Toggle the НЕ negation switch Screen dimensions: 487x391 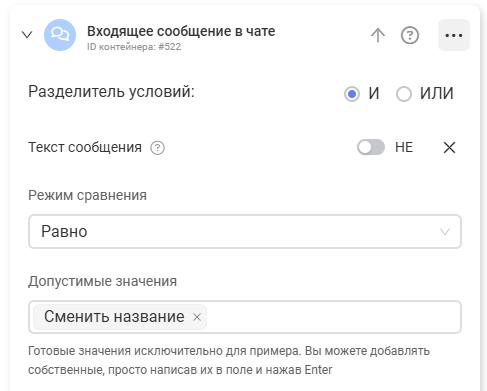(x=371, y=147)
